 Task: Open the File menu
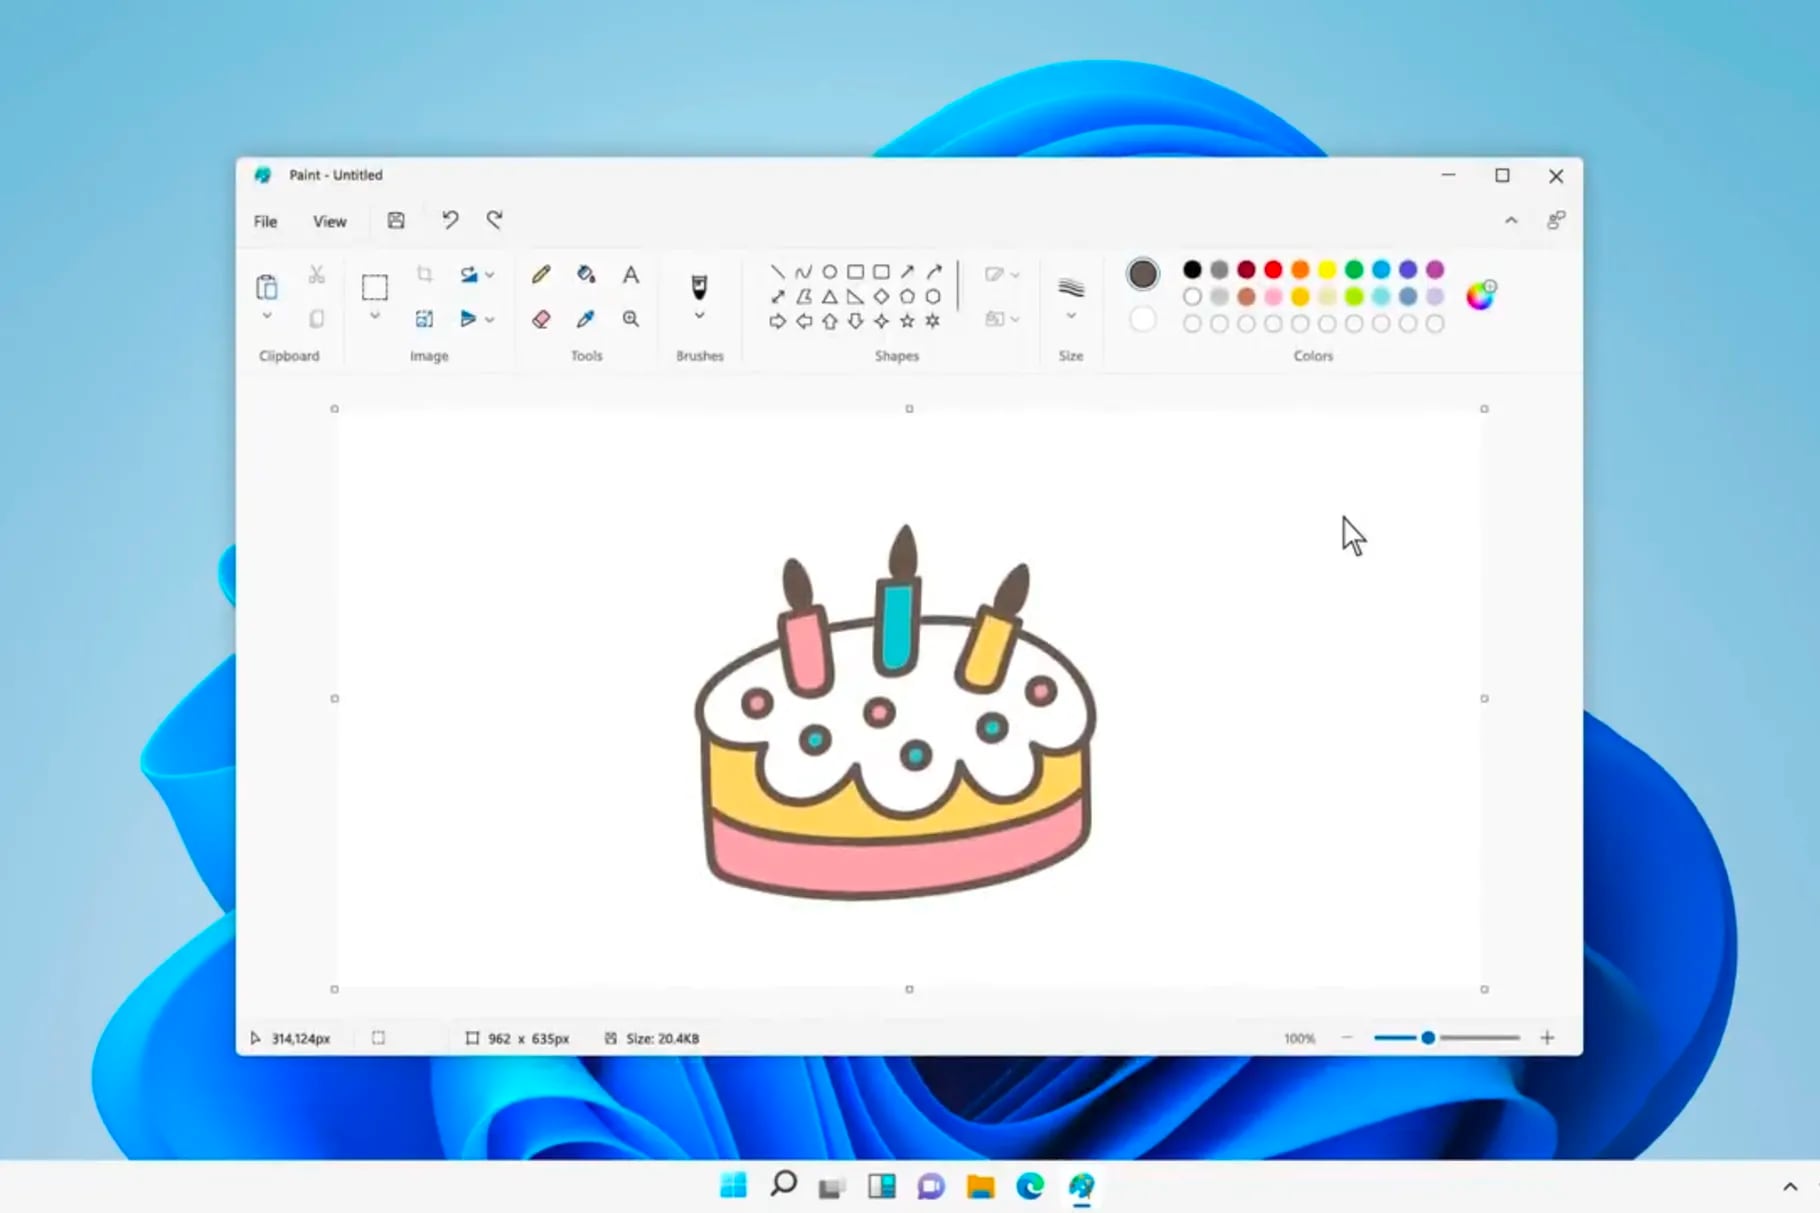[x=264, y=221]
